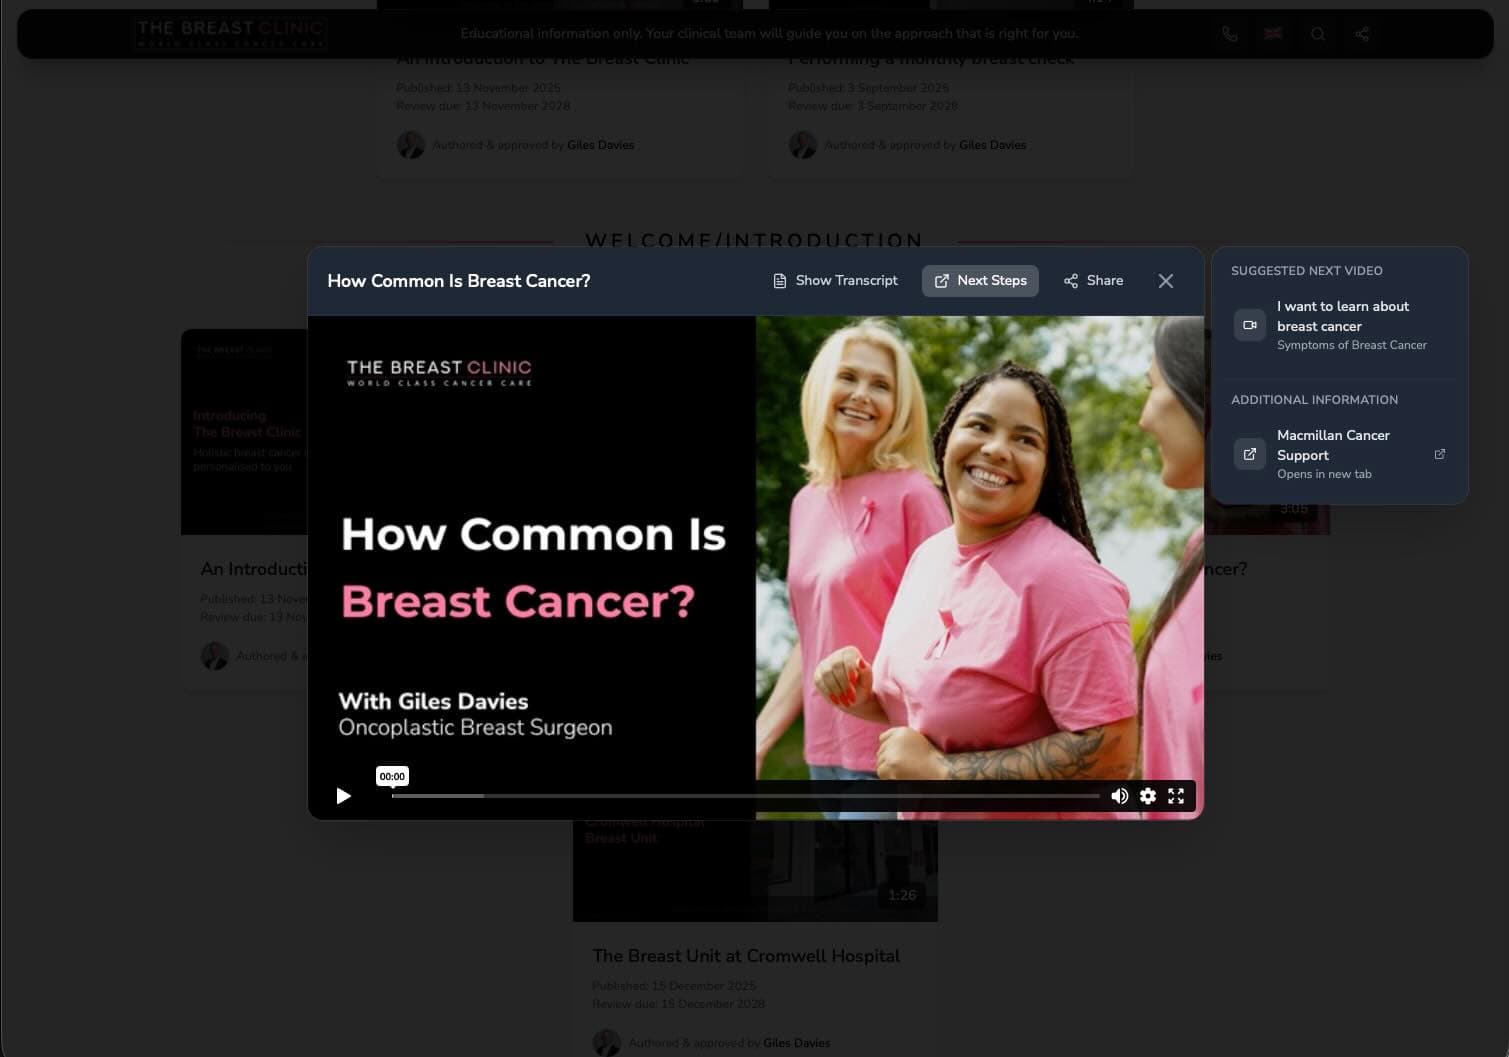
Task: Click Giles Davies author under monthly breast check
Action: (x=992, y=145)
